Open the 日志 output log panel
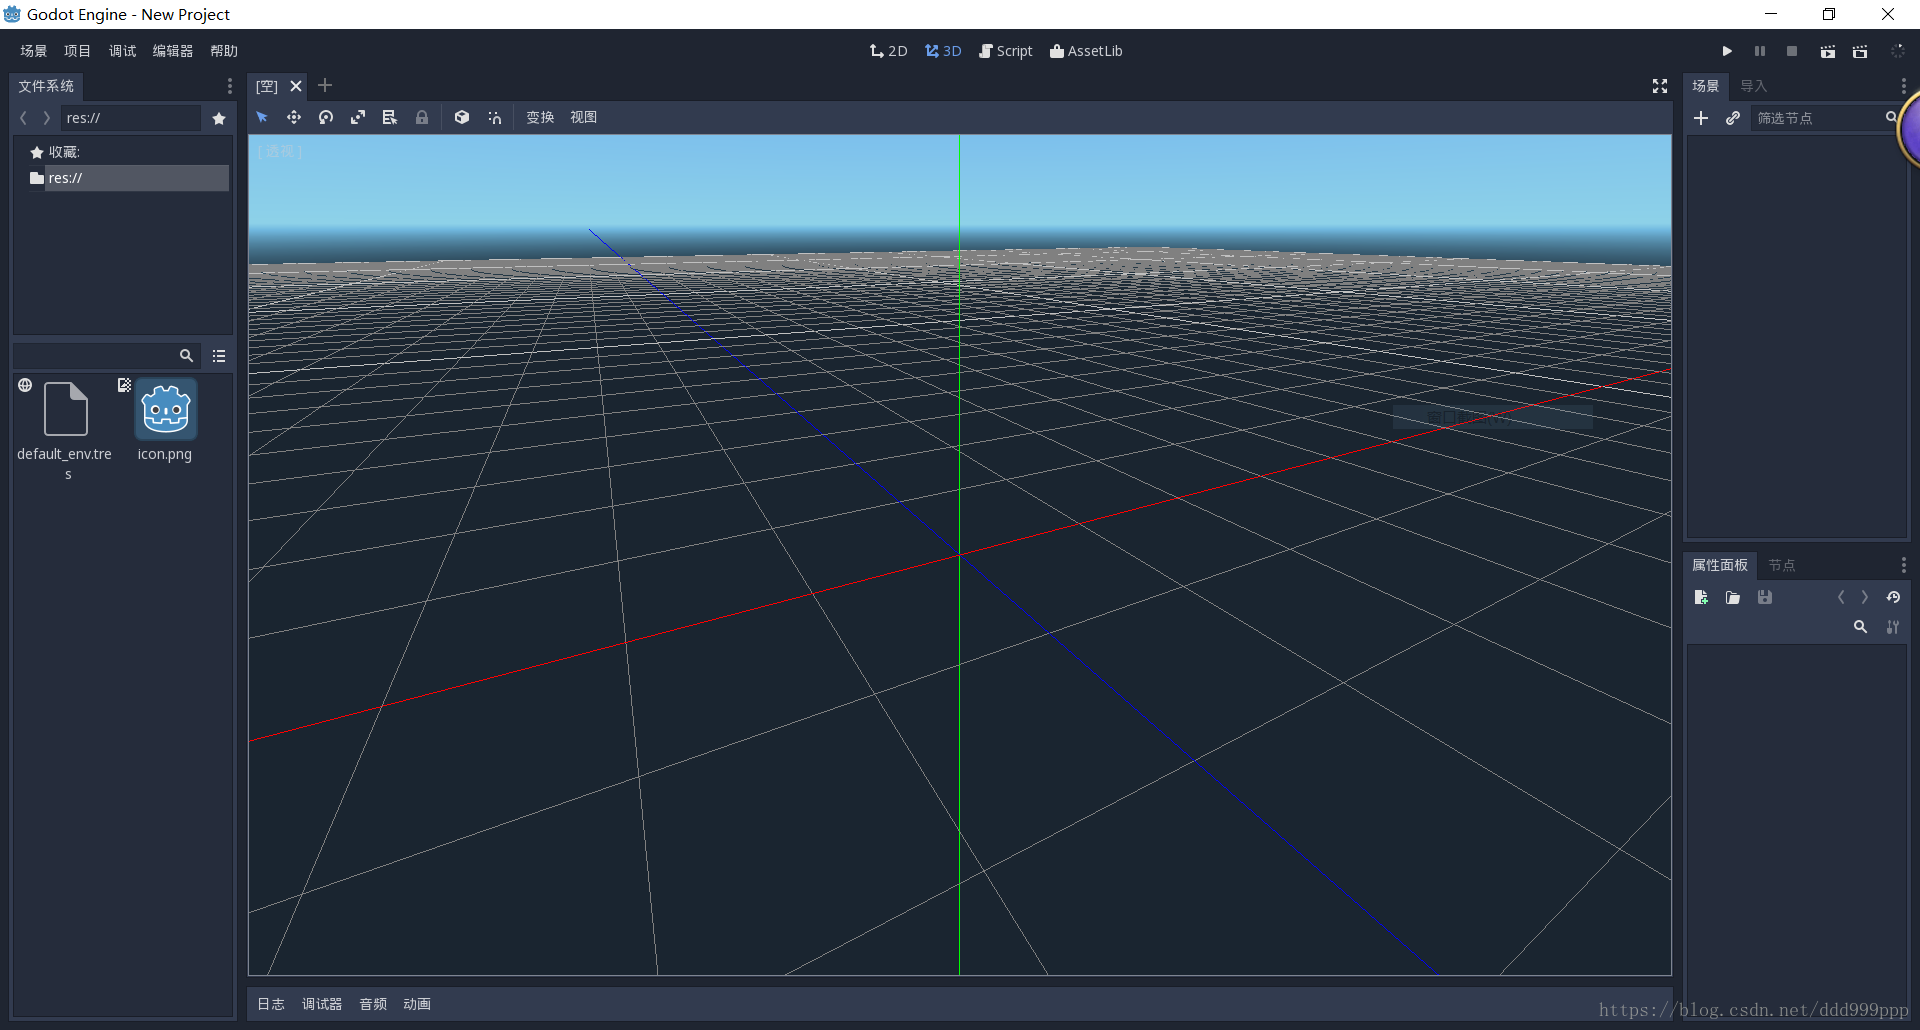The width and height of the screenshot is (1920, 1030). tap(271, 1004)
